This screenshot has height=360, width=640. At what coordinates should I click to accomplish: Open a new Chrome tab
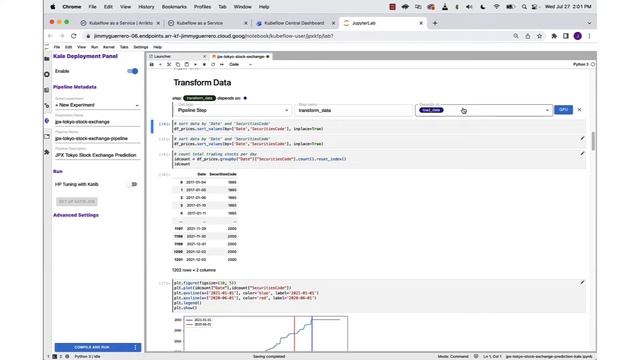tap(435, 23)
